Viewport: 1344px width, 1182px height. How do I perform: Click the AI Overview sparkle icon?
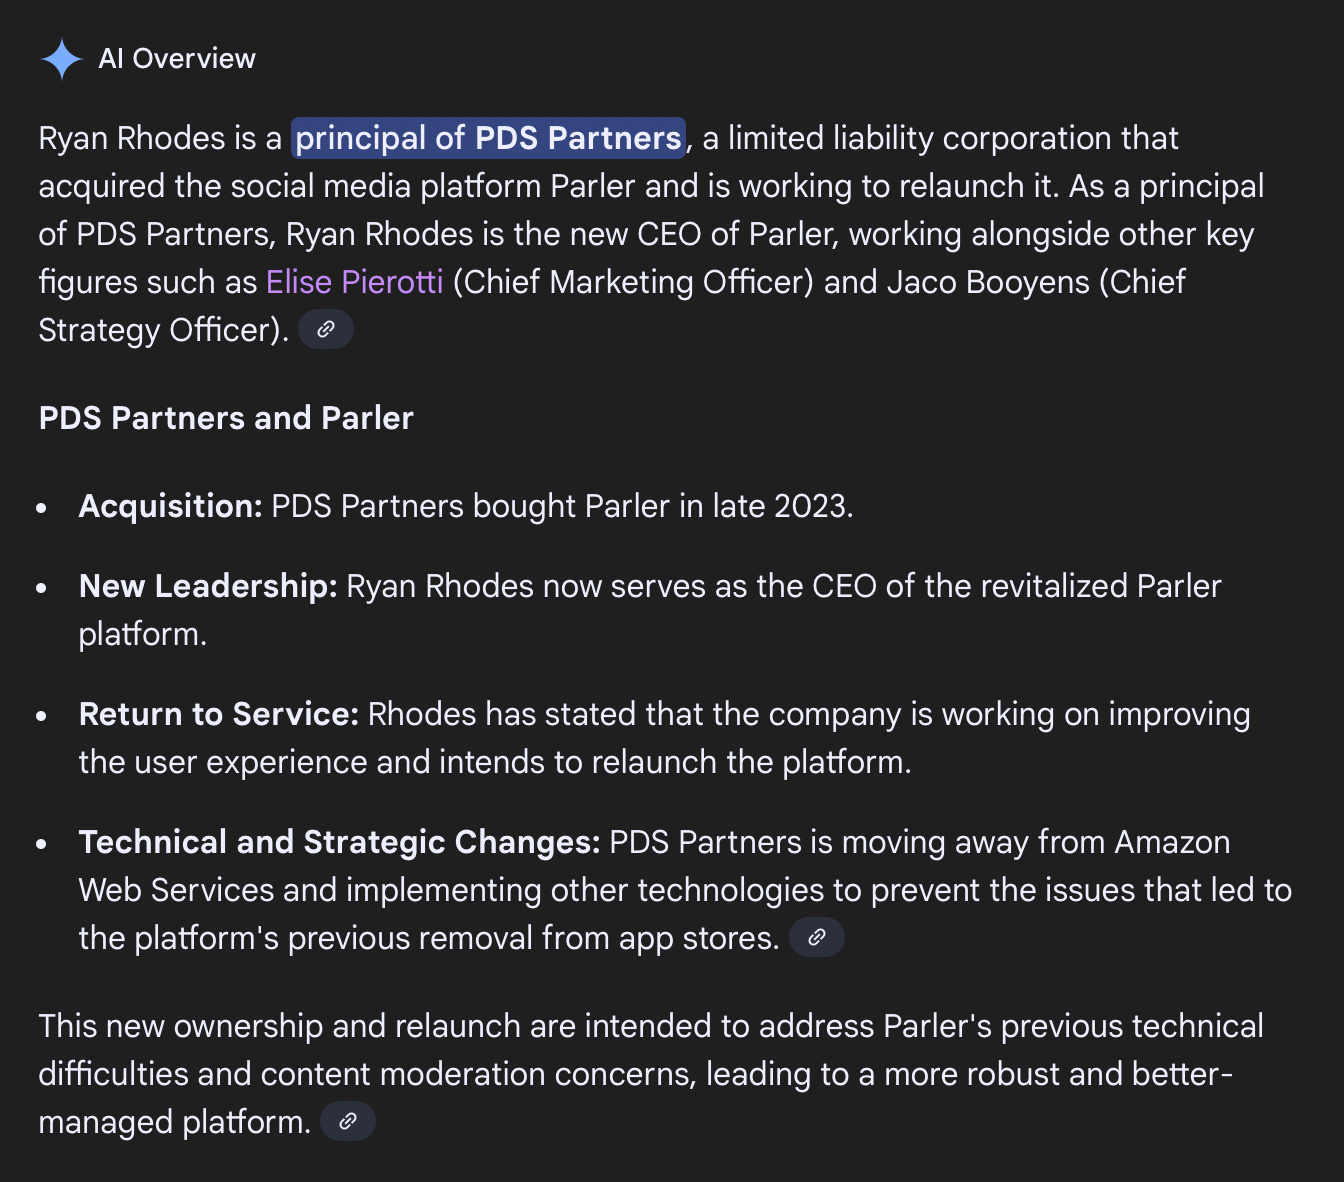(x=61, y=59)
